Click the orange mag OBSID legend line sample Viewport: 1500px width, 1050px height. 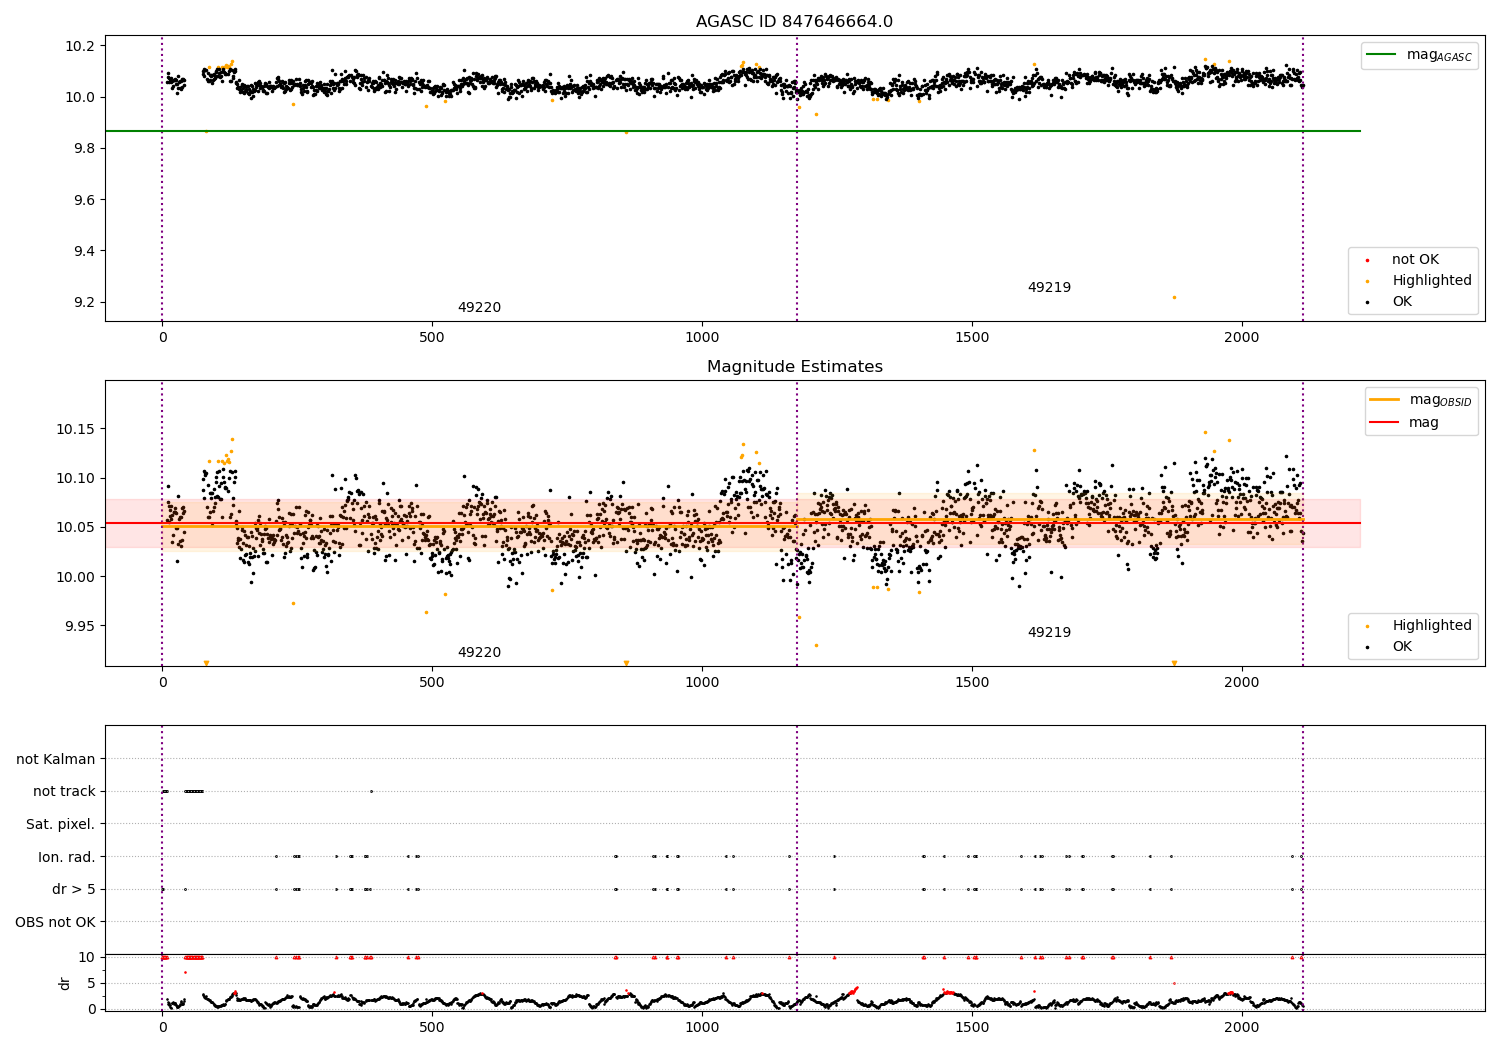click(1384, 399)
